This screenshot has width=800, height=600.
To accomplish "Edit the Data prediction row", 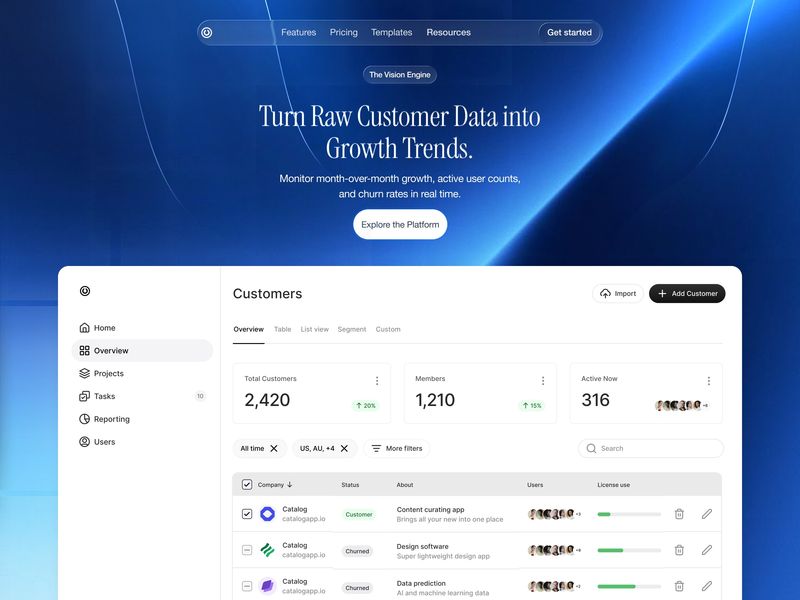I will [x=707, y=586].
